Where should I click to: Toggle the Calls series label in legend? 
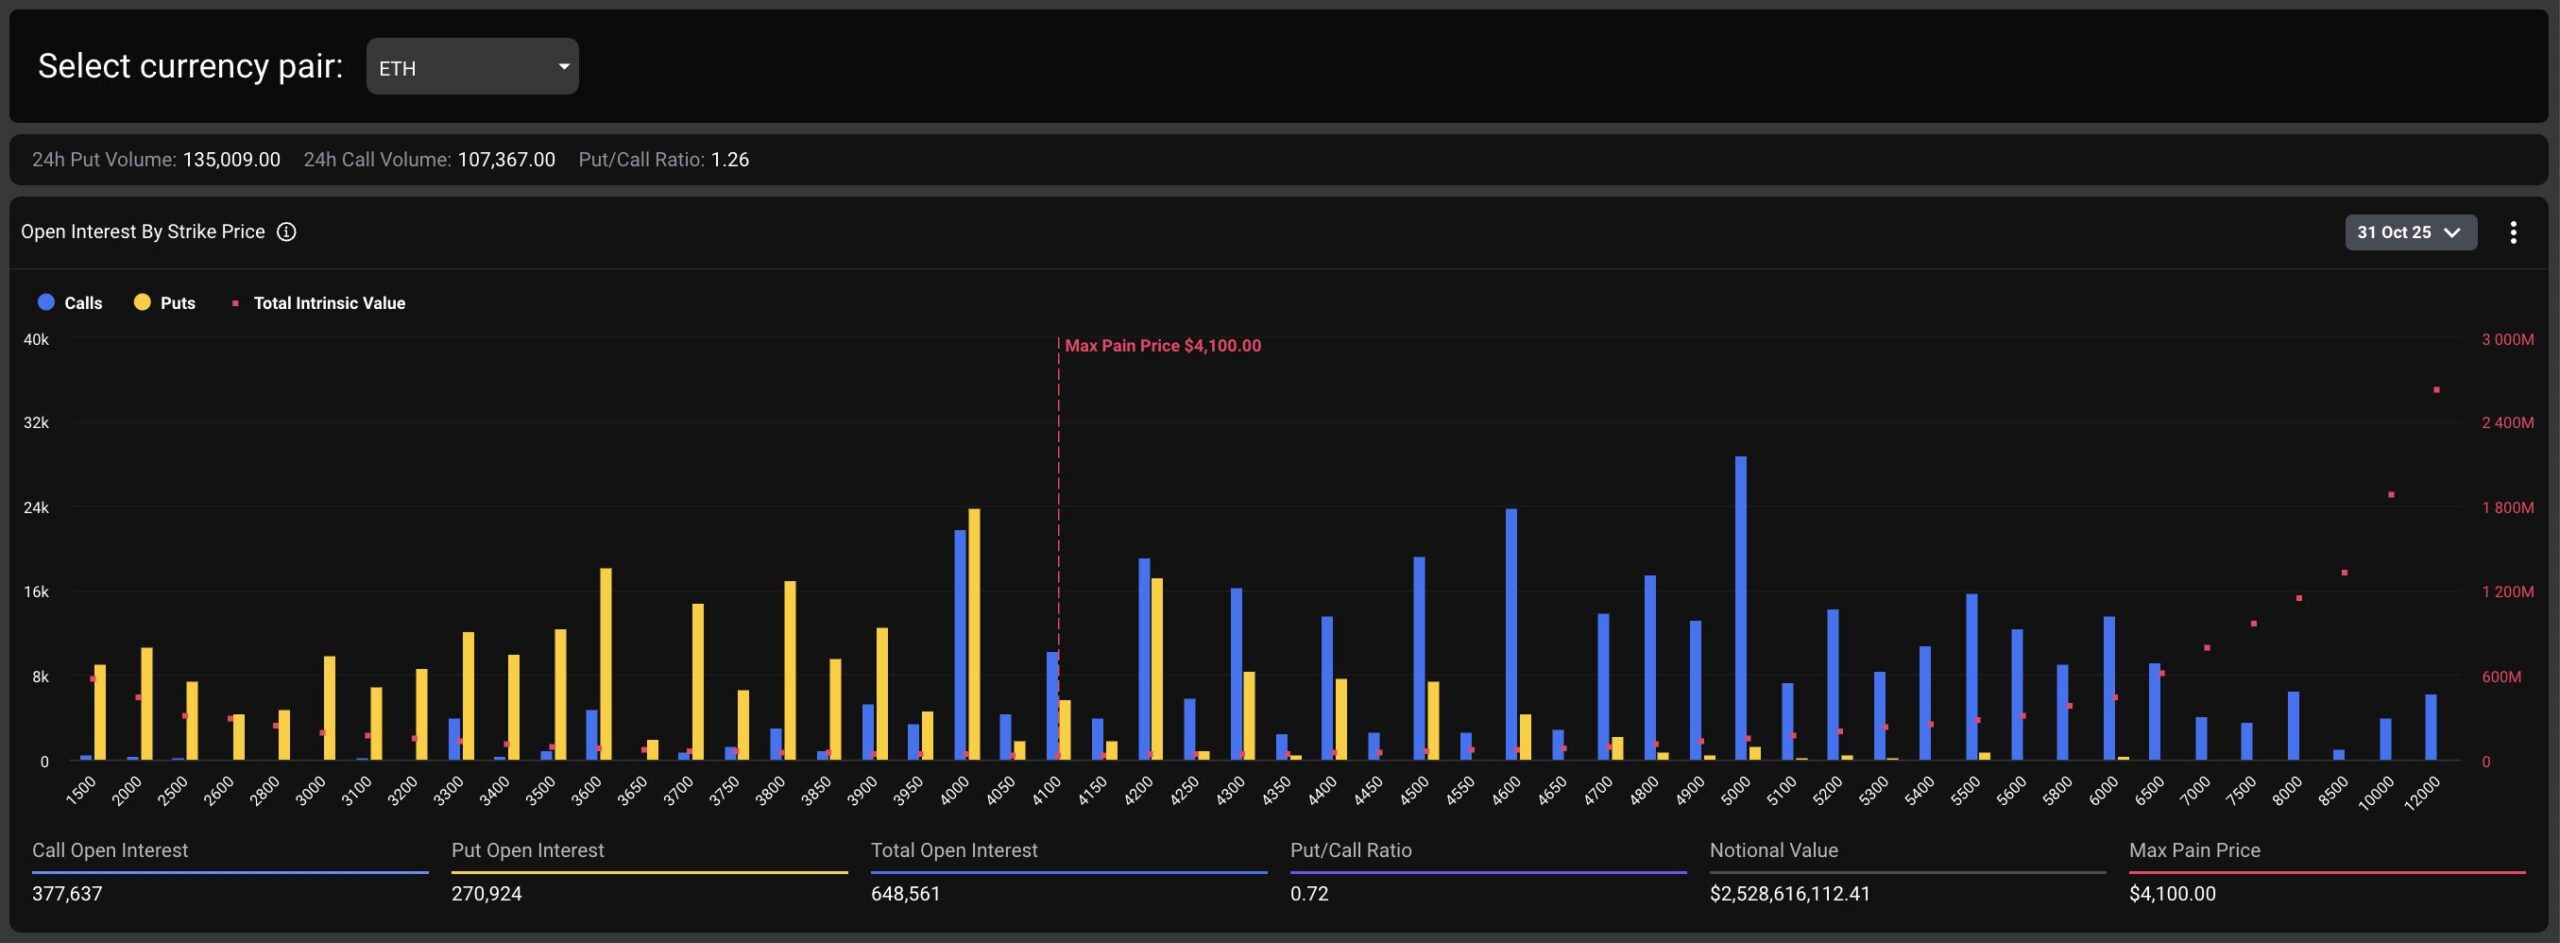coord(83,303)
